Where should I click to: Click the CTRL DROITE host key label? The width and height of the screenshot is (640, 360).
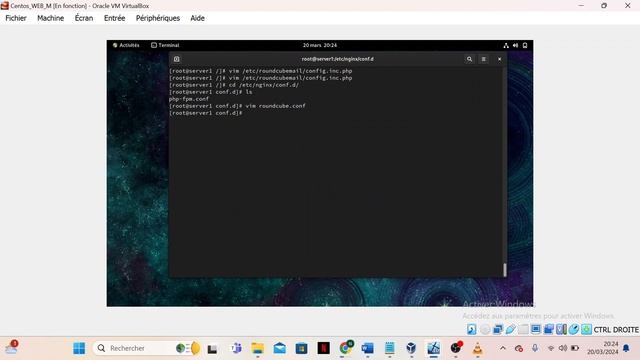tap(616, 330)
